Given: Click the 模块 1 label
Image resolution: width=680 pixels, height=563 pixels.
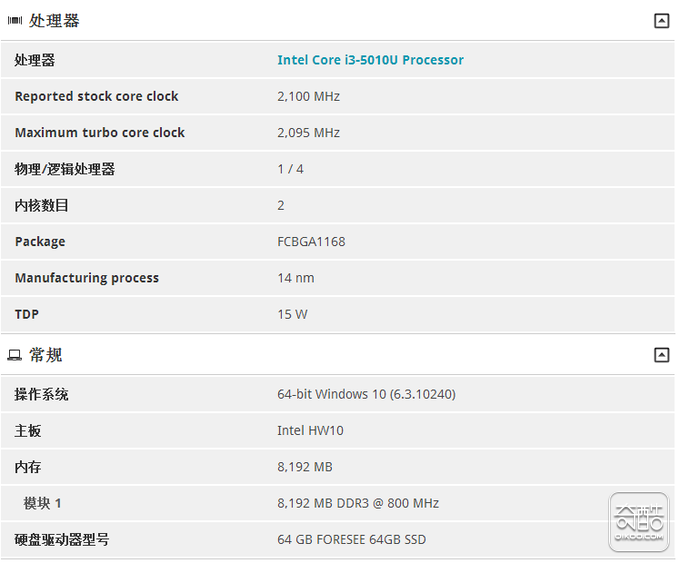Looking at the screenshot, I should point(42,504).
